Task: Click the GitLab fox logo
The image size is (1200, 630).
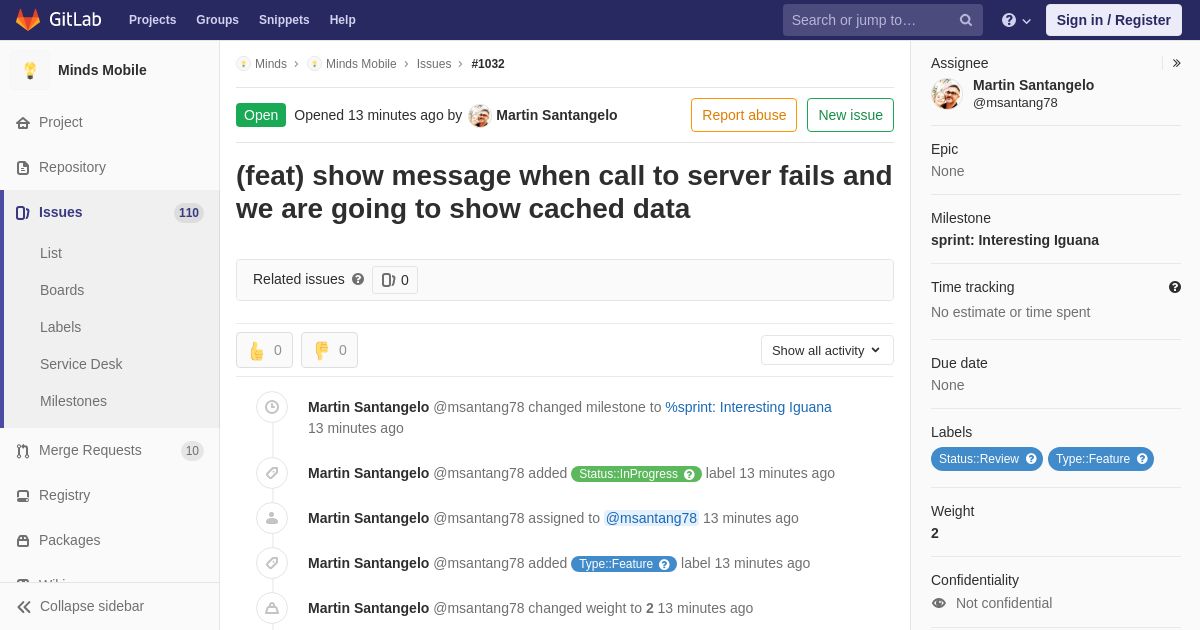Action: pos(28,20)
